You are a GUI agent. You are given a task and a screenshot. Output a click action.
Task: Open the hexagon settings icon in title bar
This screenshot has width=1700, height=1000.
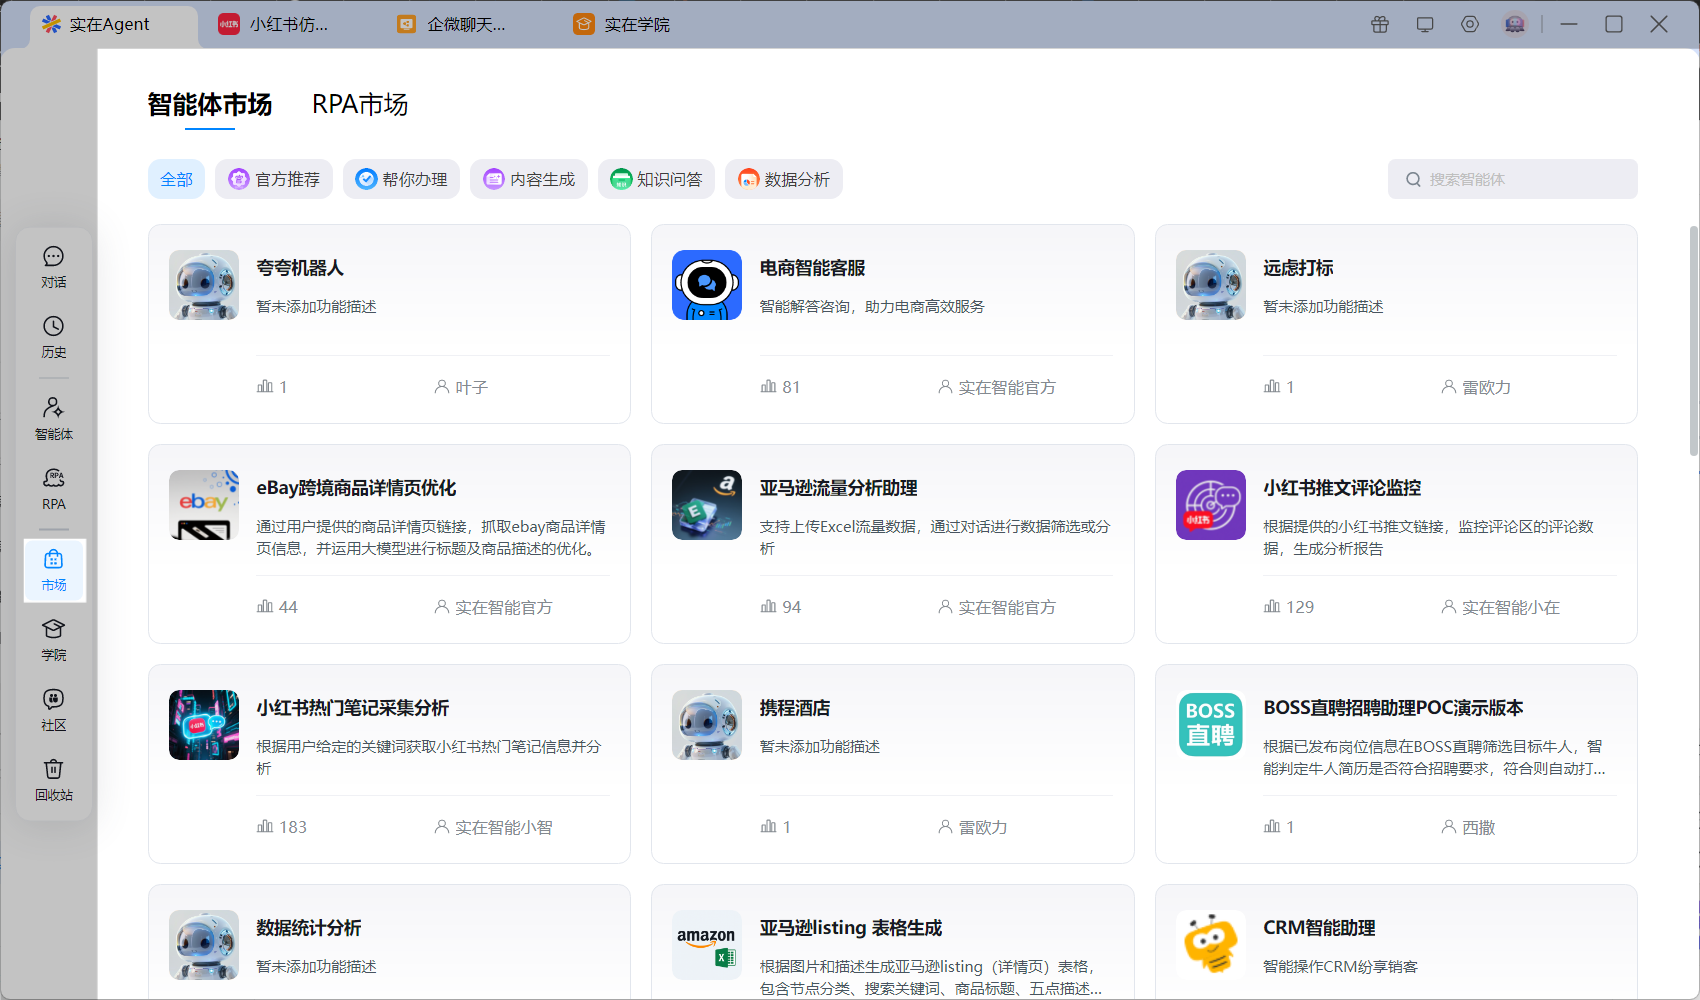(1470, 24)
